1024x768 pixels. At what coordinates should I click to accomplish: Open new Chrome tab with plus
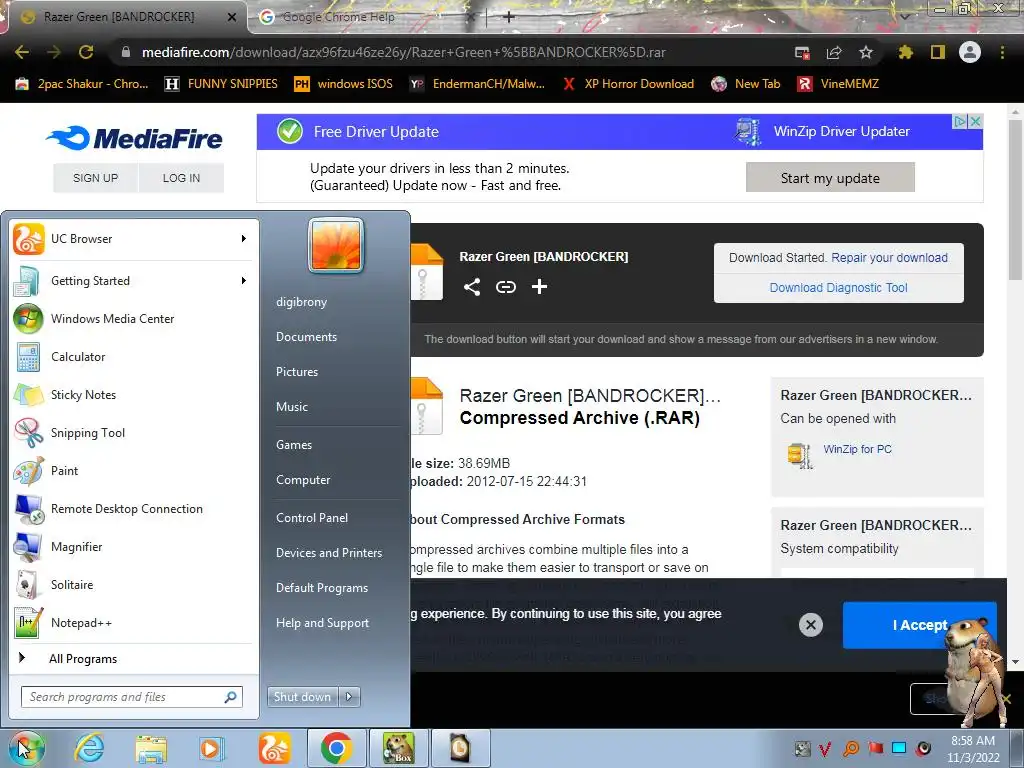click(509, 17)
